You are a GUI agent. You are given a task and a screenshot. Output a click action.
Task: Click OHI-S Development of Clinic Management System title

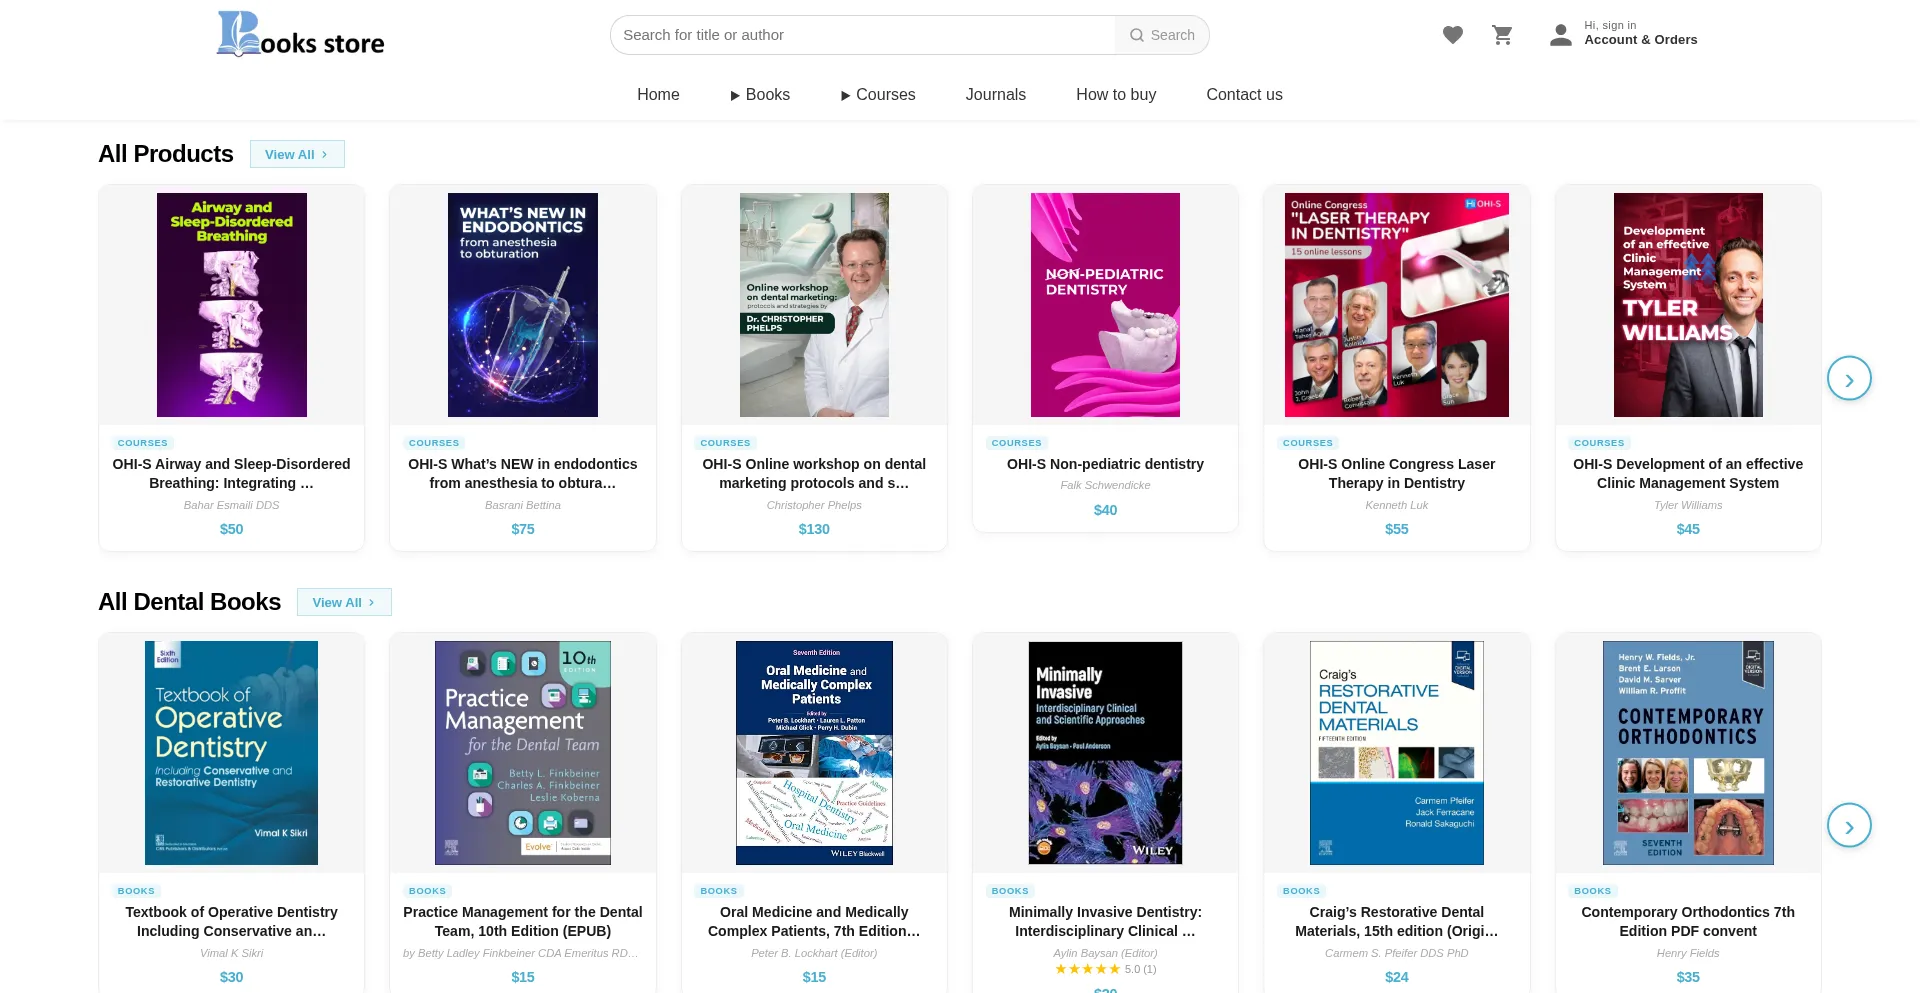pos(1688,473)
